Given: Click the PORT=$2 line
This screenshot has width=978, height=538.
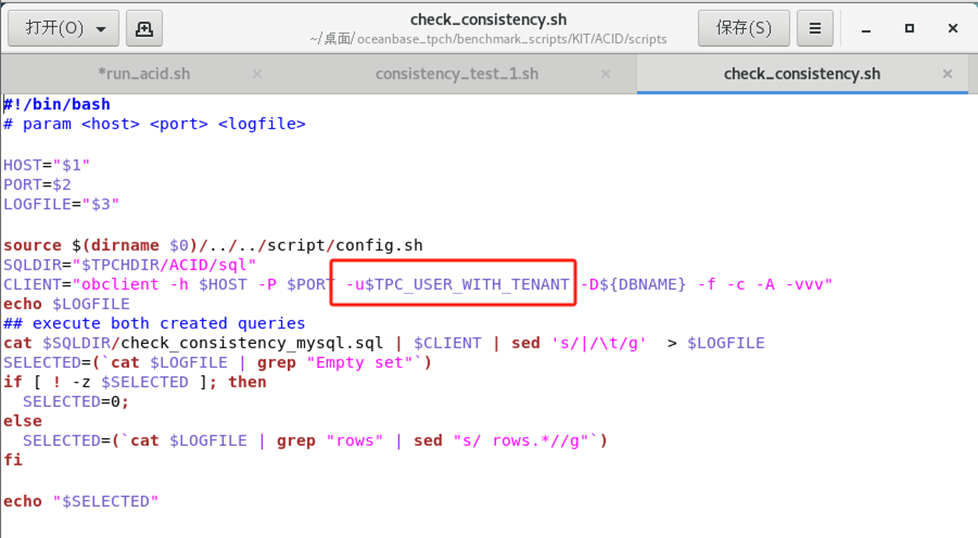Looking at the screenshot, I should [x=37, y=185].
